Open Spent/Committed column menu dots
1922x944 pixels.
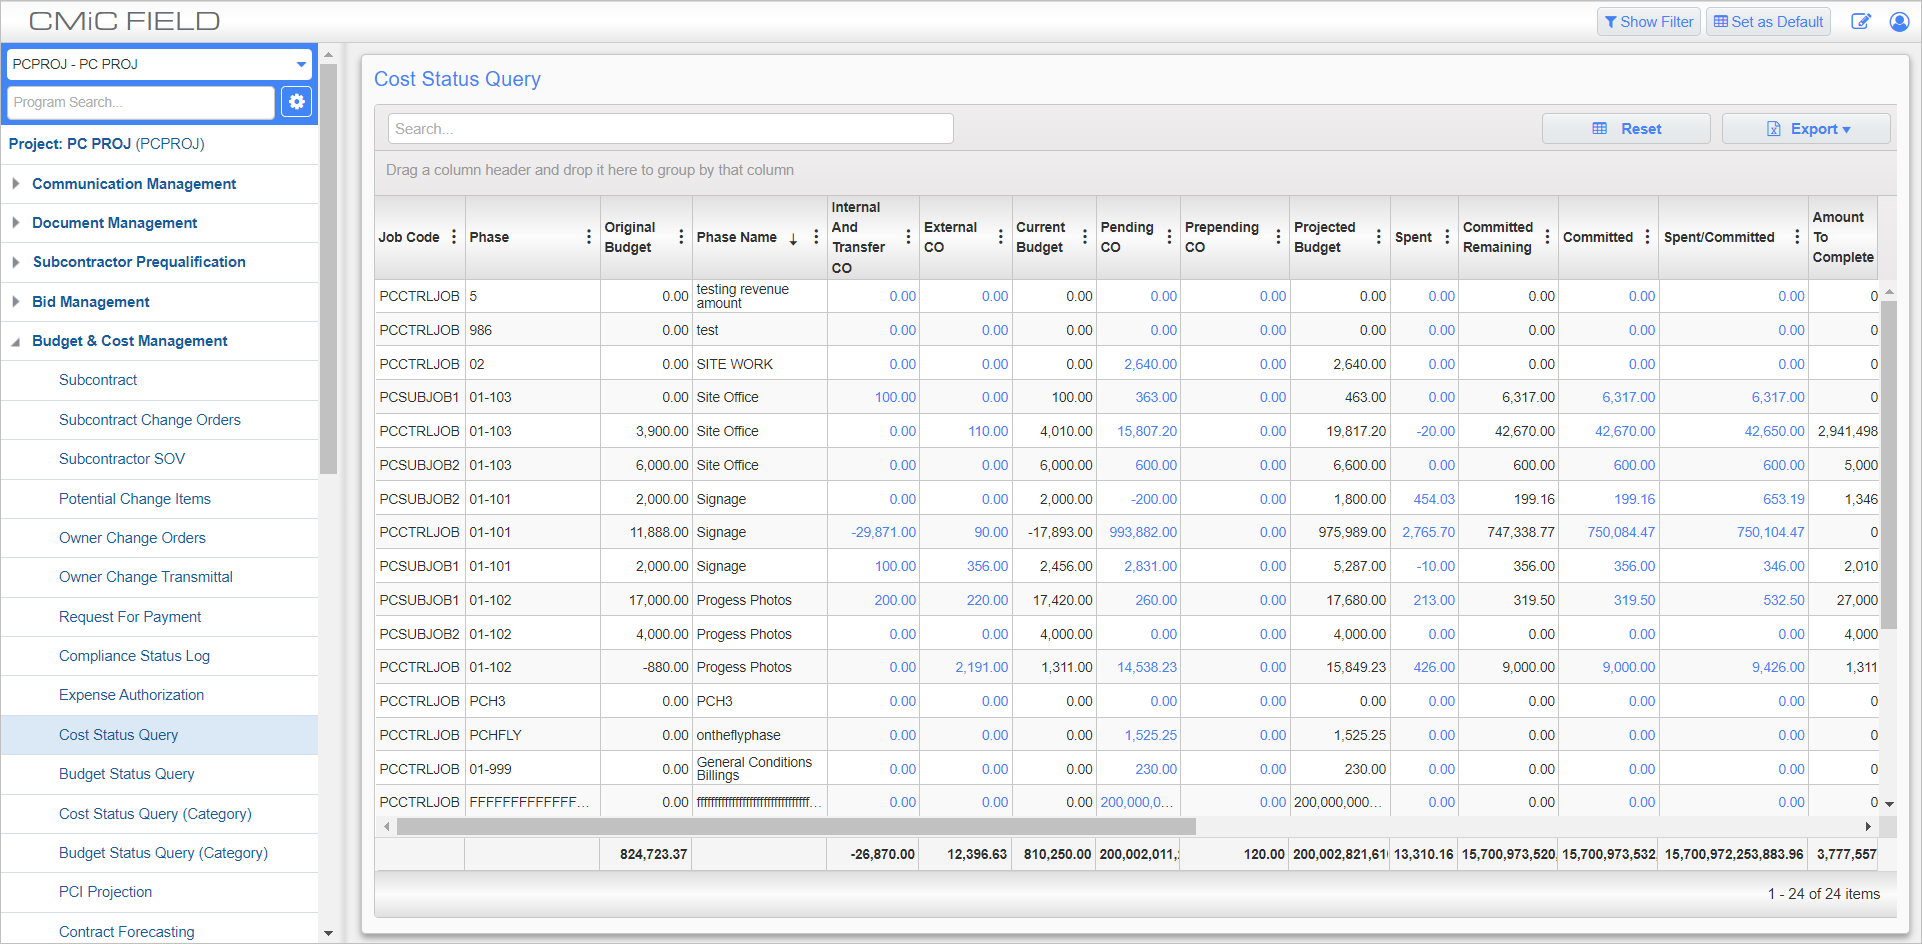[x=1797, y=237]
